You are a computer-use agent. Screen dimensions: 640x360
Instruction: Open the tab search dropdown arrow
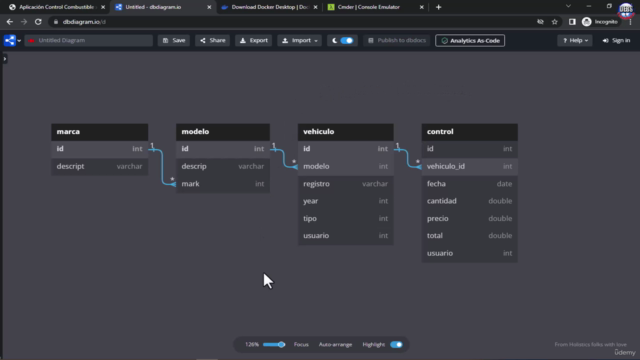point(568,6)
